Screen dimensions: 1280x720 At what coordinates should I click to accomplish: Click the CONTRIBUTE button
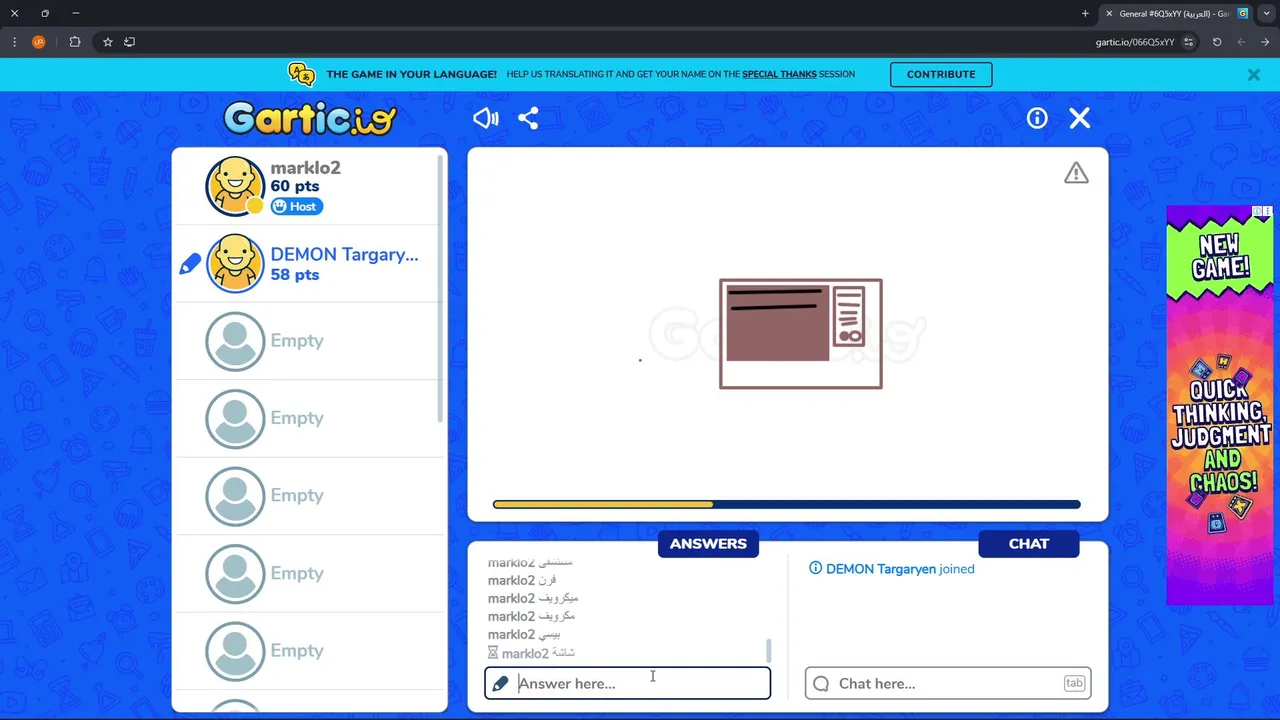pos(941,74)
